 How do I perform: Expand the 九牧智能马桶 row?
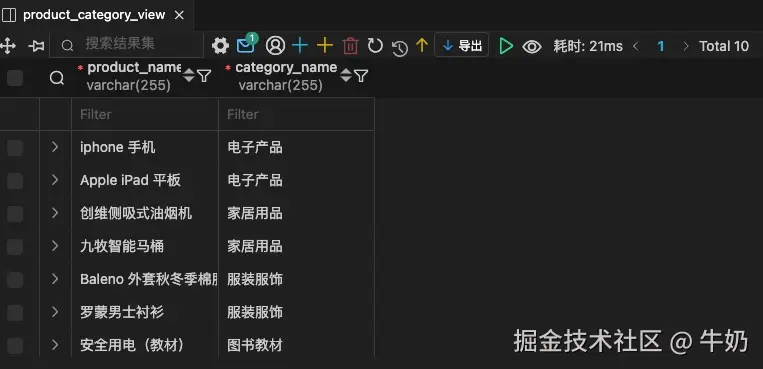pos(55,246)
